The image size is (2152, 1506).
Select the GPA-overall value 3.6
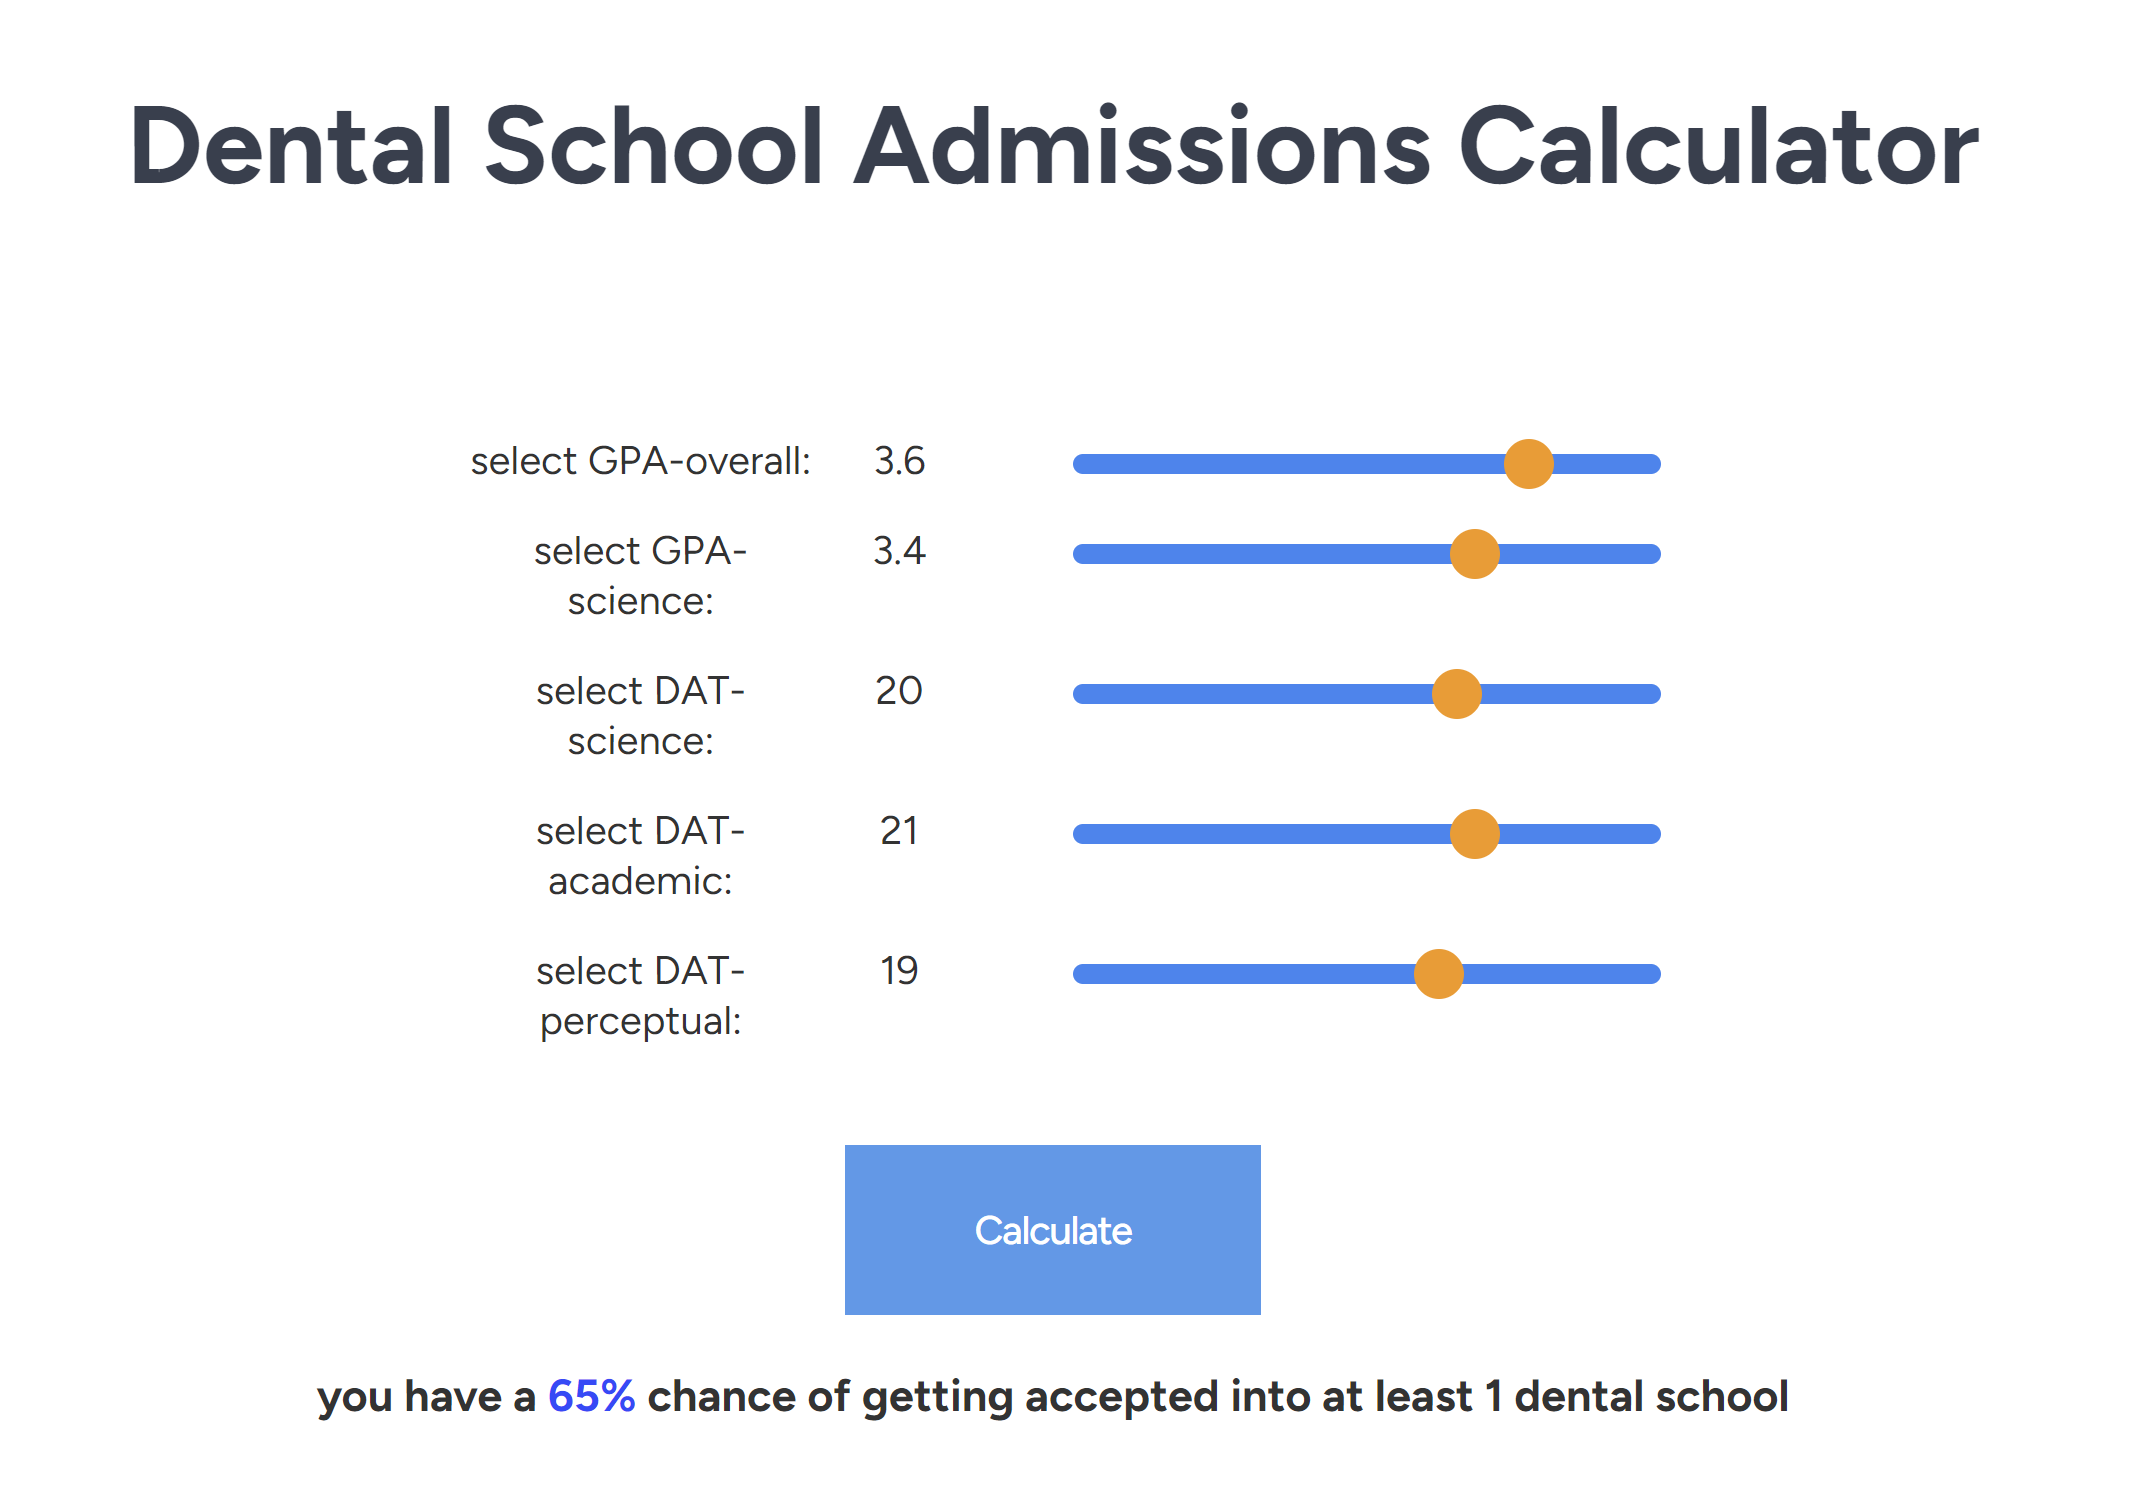coord(898,461)
